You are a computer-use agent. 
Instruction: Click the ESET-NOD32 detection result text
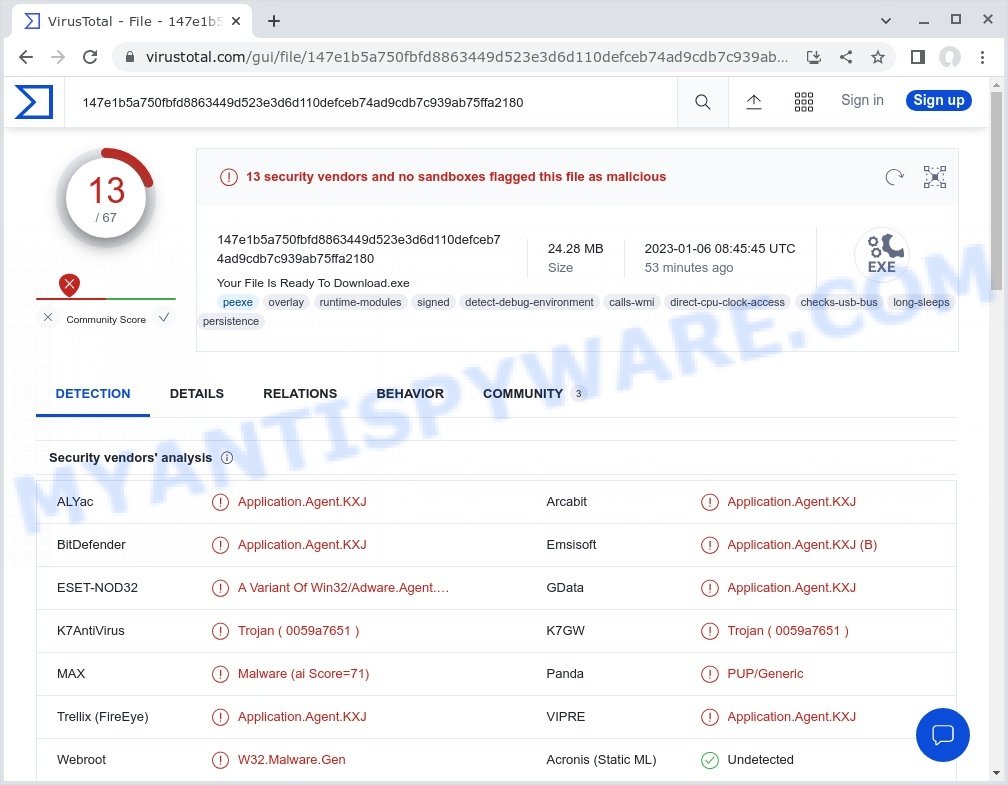point(343,588)
